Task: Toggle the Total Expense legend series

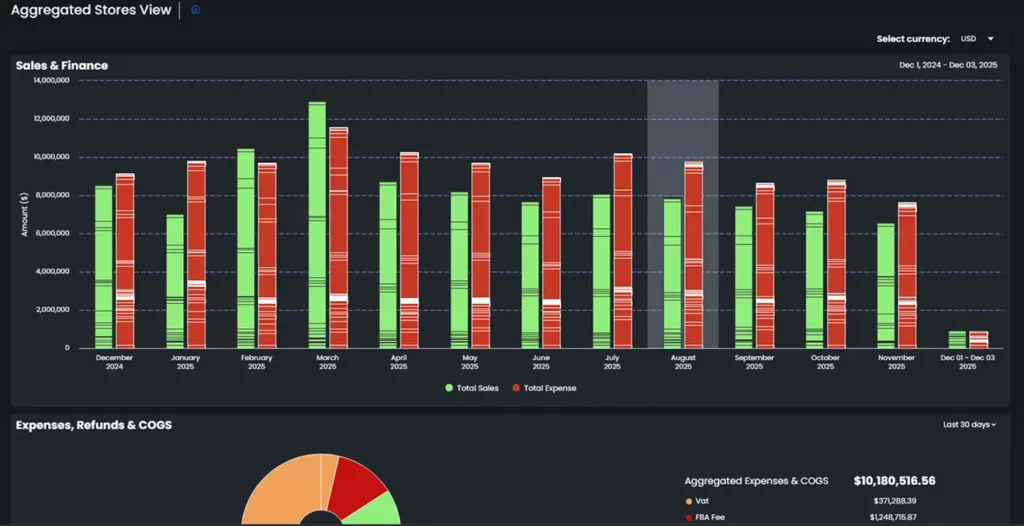Action: click(543, 388)
